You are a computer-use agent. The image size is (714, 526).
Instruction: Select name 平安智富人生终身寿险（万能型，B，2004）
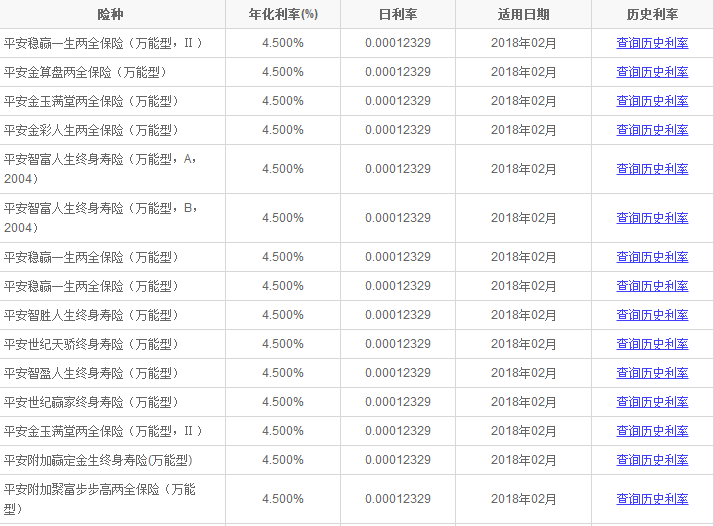point(100,218)
